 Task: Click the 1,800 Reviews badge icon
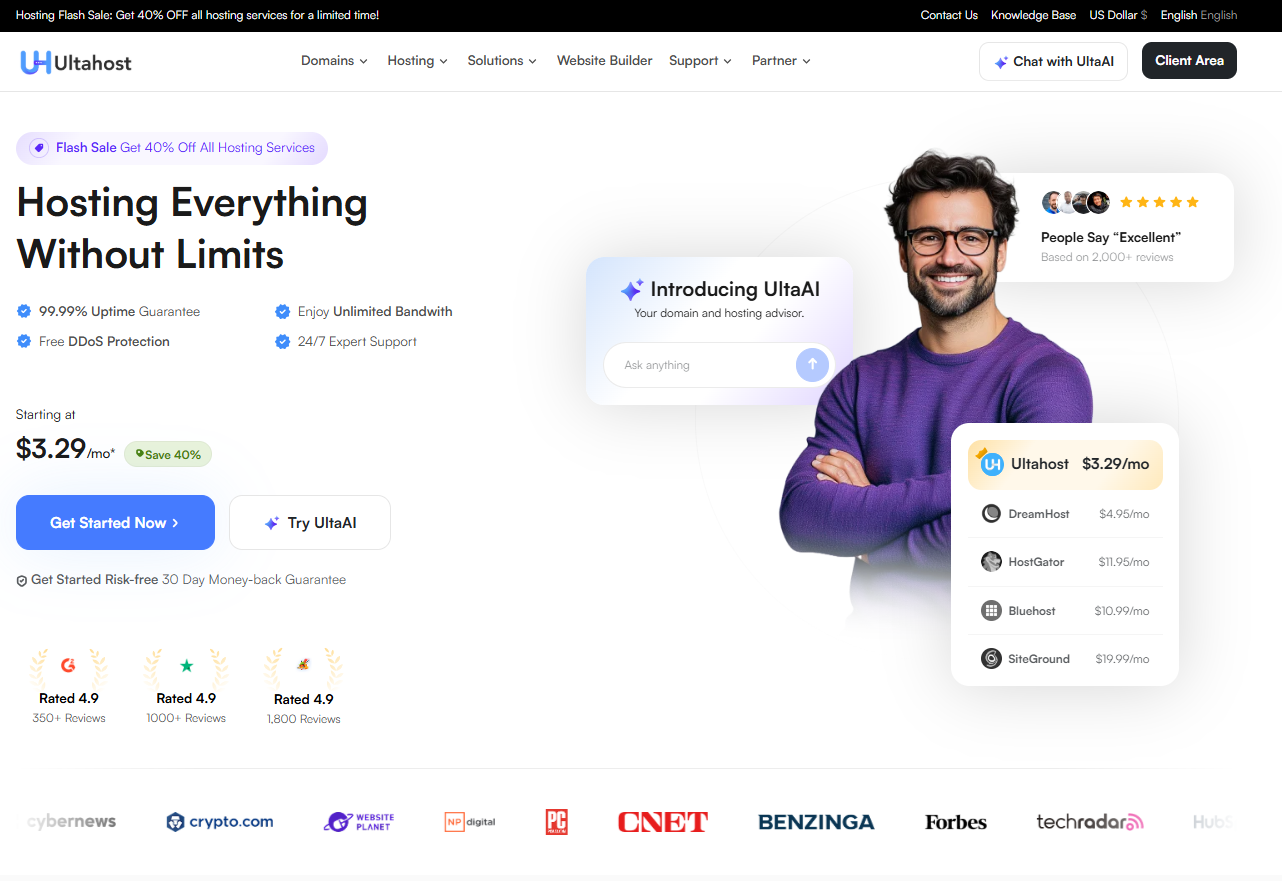303,665
